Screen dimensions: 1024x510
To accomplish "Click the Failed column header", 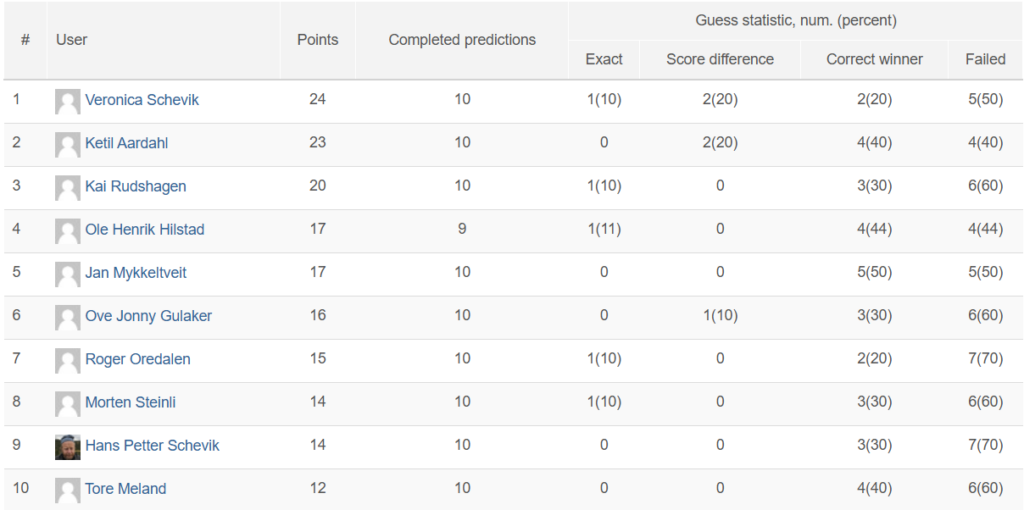I will tap(985, 59).
